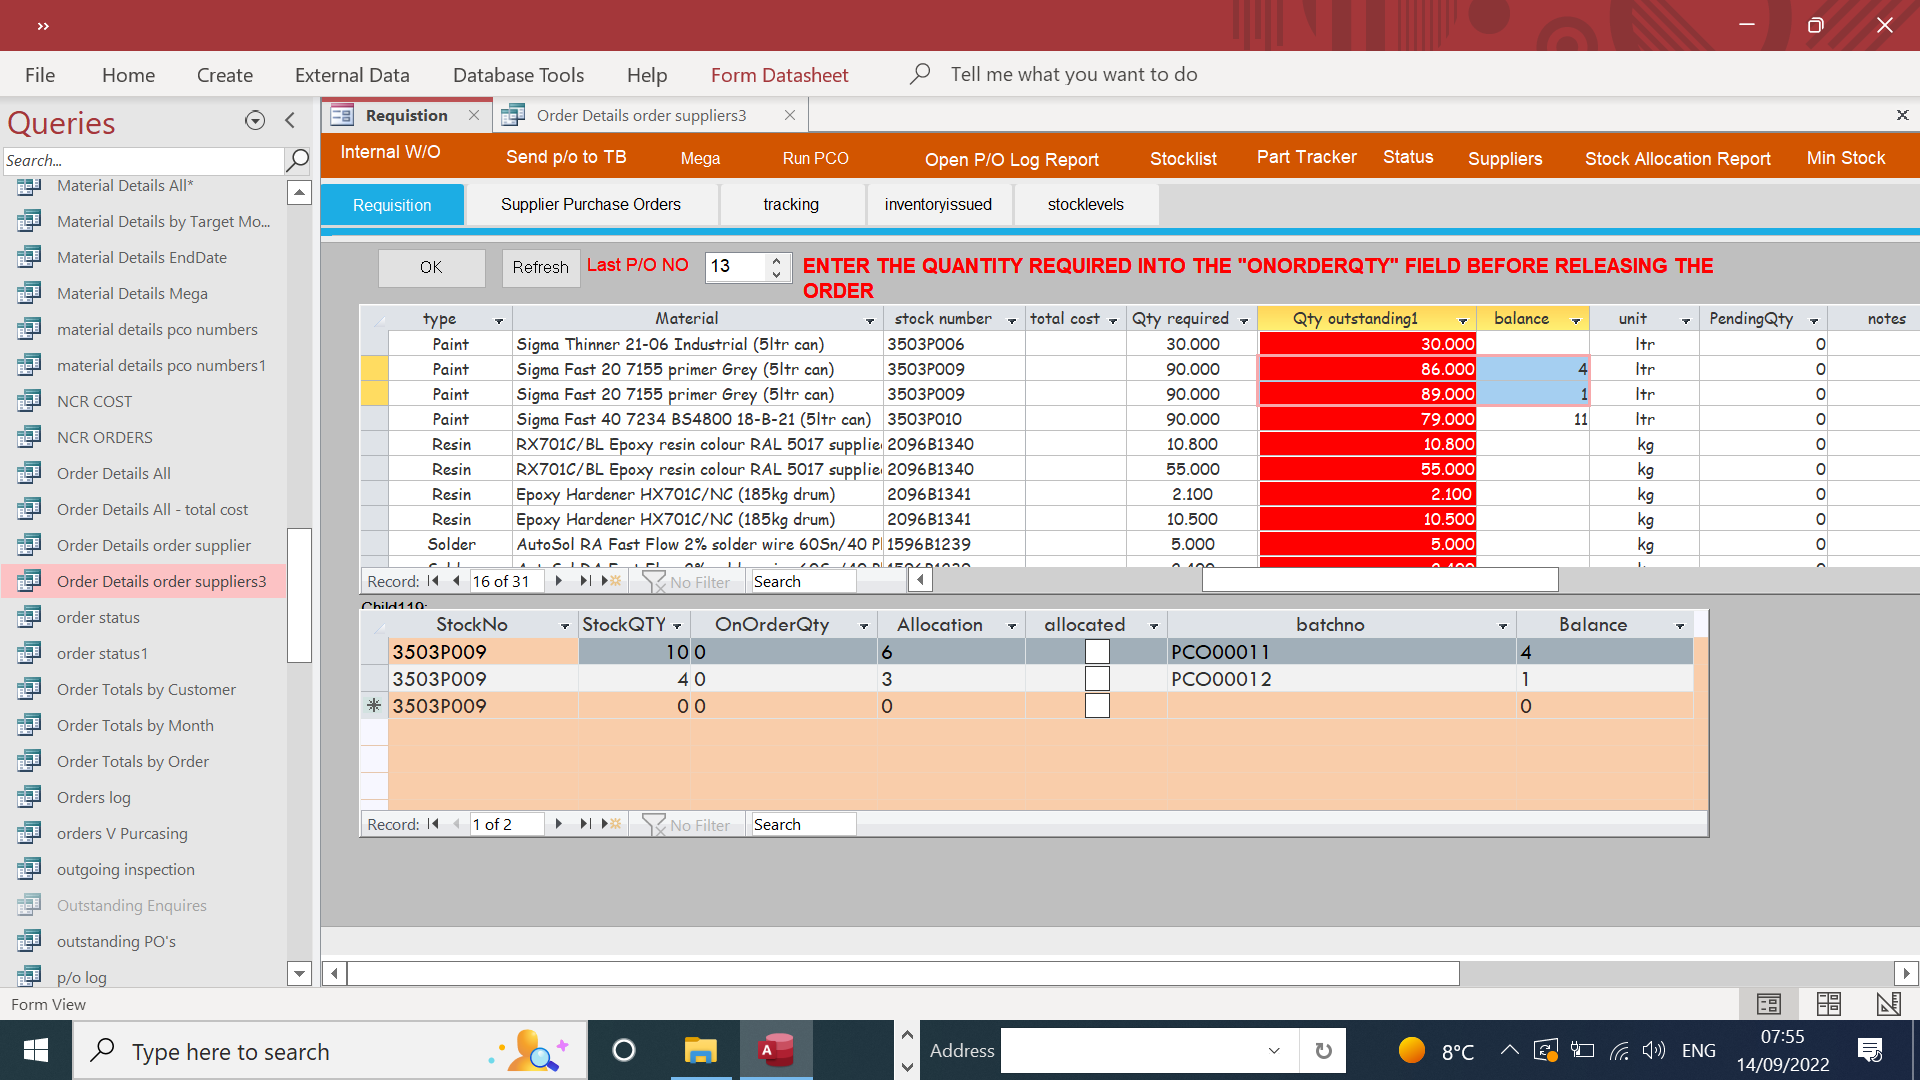Go to next record in upper grid
Screen dimensions: 1920x1080
(559, 581)
